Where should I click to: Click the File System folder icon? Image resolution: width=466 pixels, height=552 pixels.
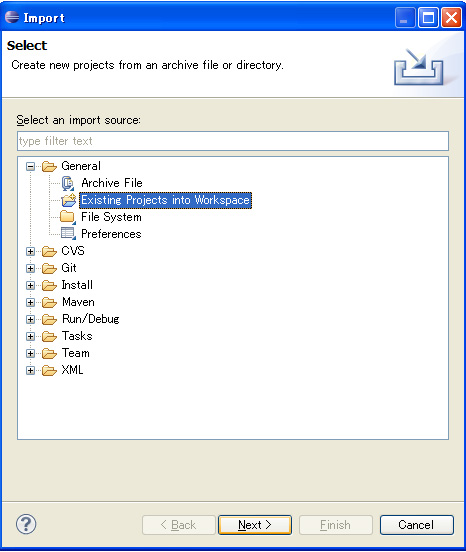pyautogui.click(x=68, y=217)
